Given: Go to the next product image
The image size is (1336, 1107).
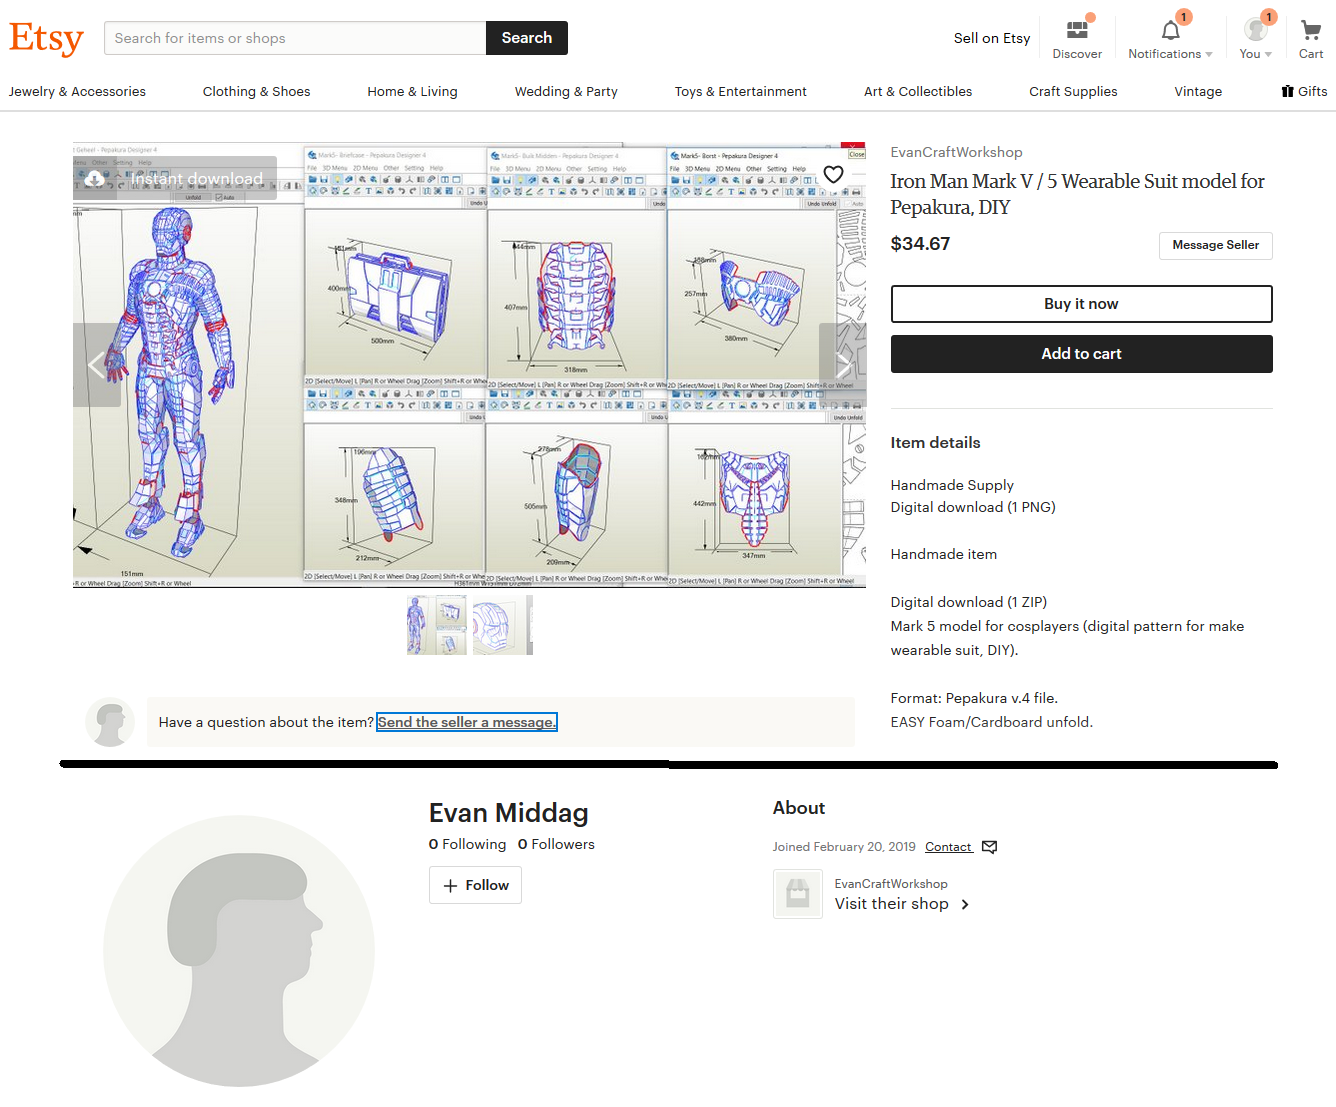Looking at the screenshot, I should tap(842, 364).
